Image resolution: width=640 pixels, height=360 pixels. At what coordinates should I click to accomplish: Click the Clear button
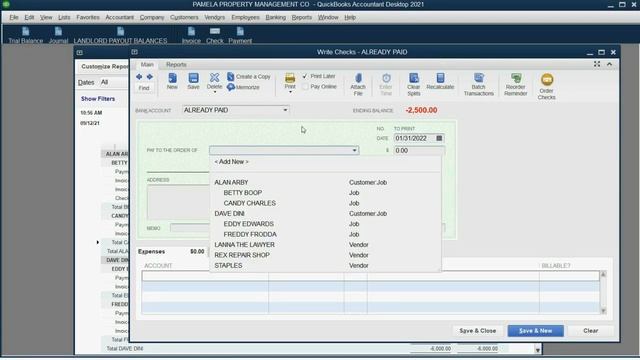591,331
